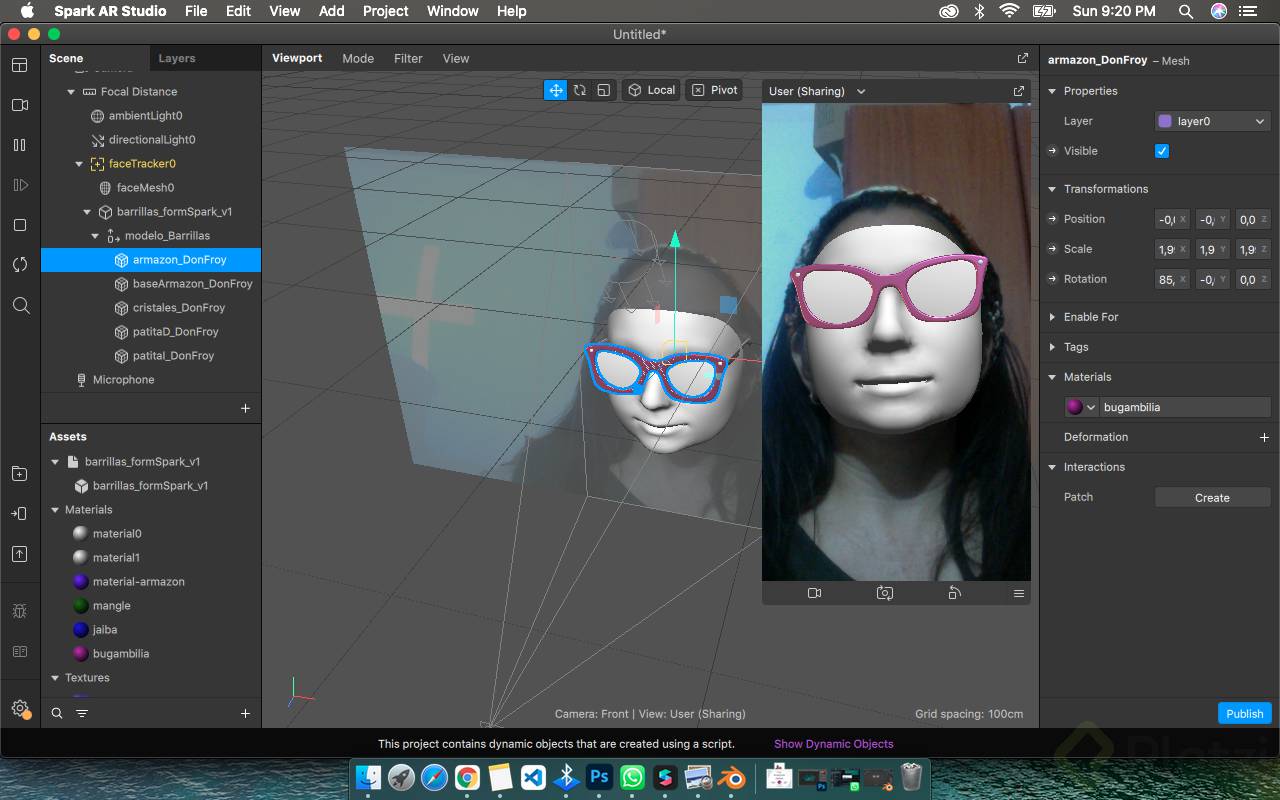Open Blender from the Dock

732,777
